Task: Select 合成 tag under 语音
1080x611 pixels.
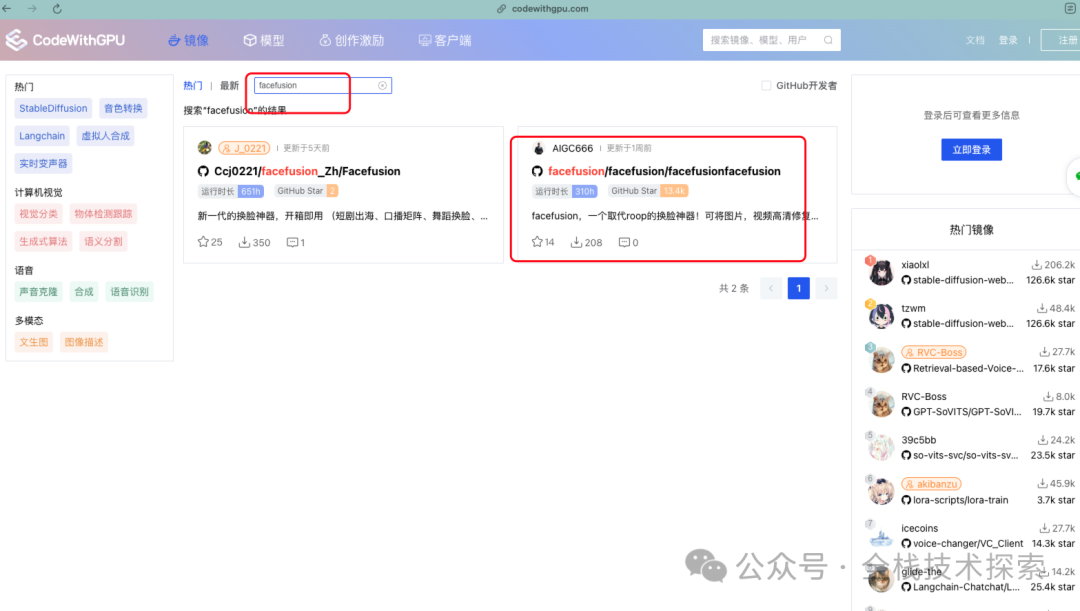Action: pyautogui.click(x=84, y=291)
